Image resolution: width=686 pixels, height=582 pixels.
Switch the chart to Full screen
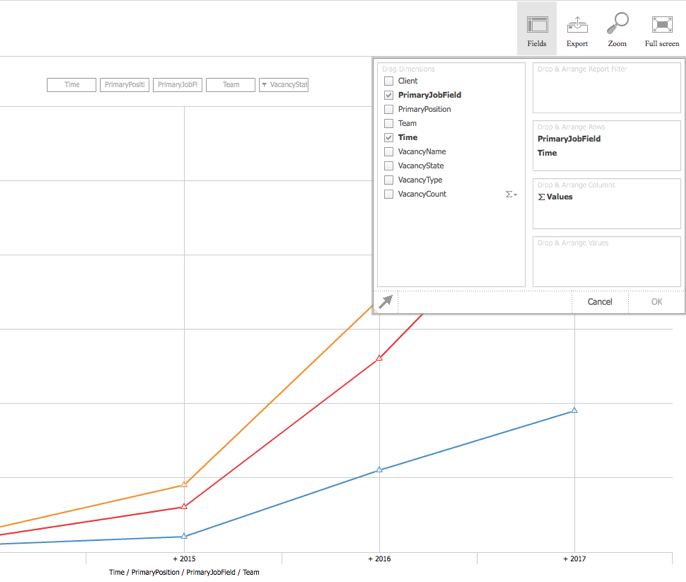tap(661, 29)
